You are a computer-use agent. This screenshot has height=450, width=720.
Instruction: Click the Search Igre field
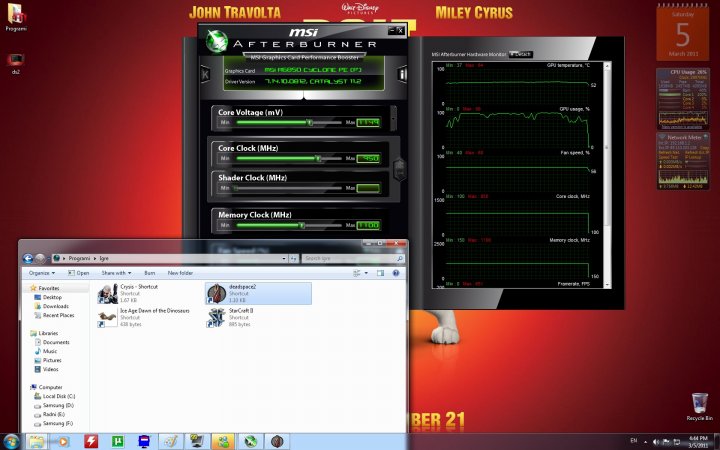[353, 259]
